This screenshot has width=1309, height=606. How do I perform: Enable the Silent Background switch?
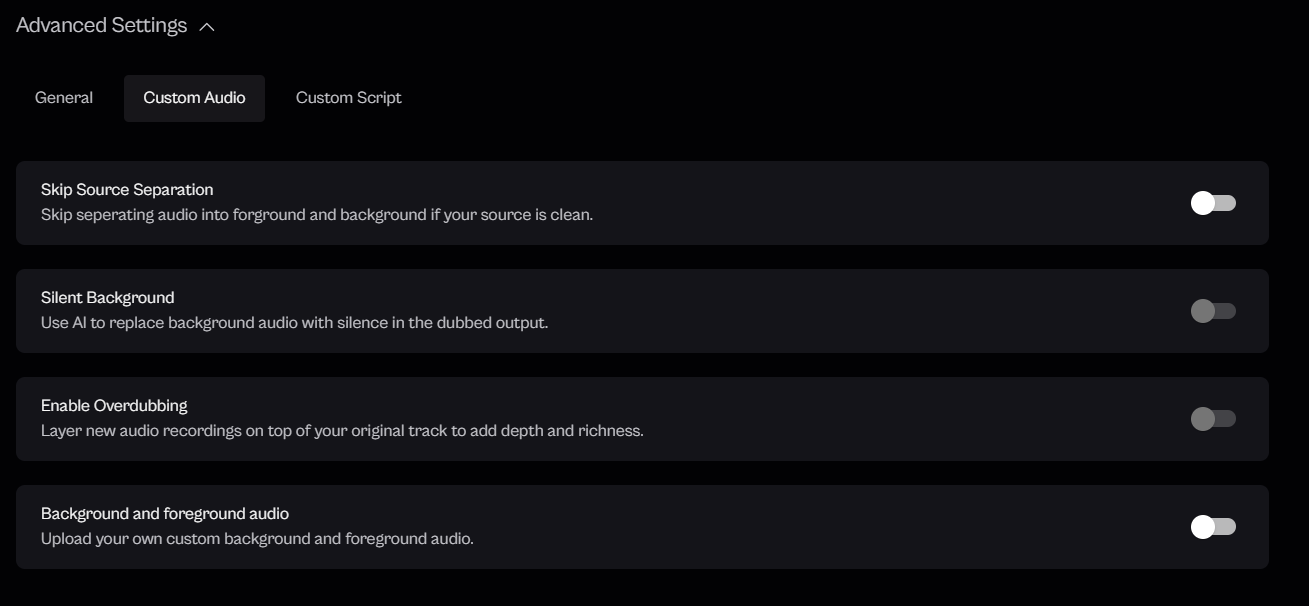pos(1213,311)
